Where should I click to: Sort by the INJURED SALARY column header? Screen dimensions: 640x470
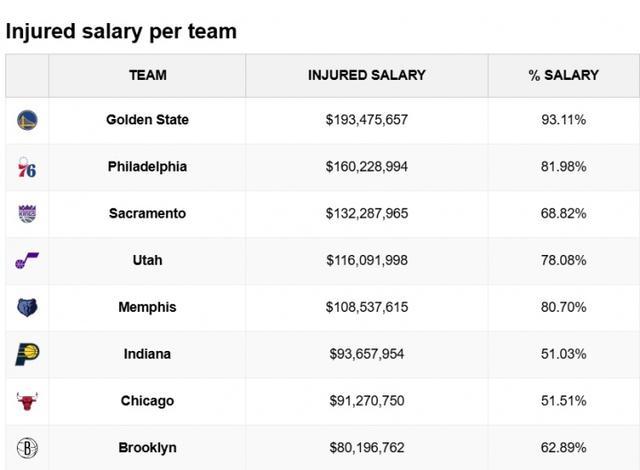tap(366, 75)
